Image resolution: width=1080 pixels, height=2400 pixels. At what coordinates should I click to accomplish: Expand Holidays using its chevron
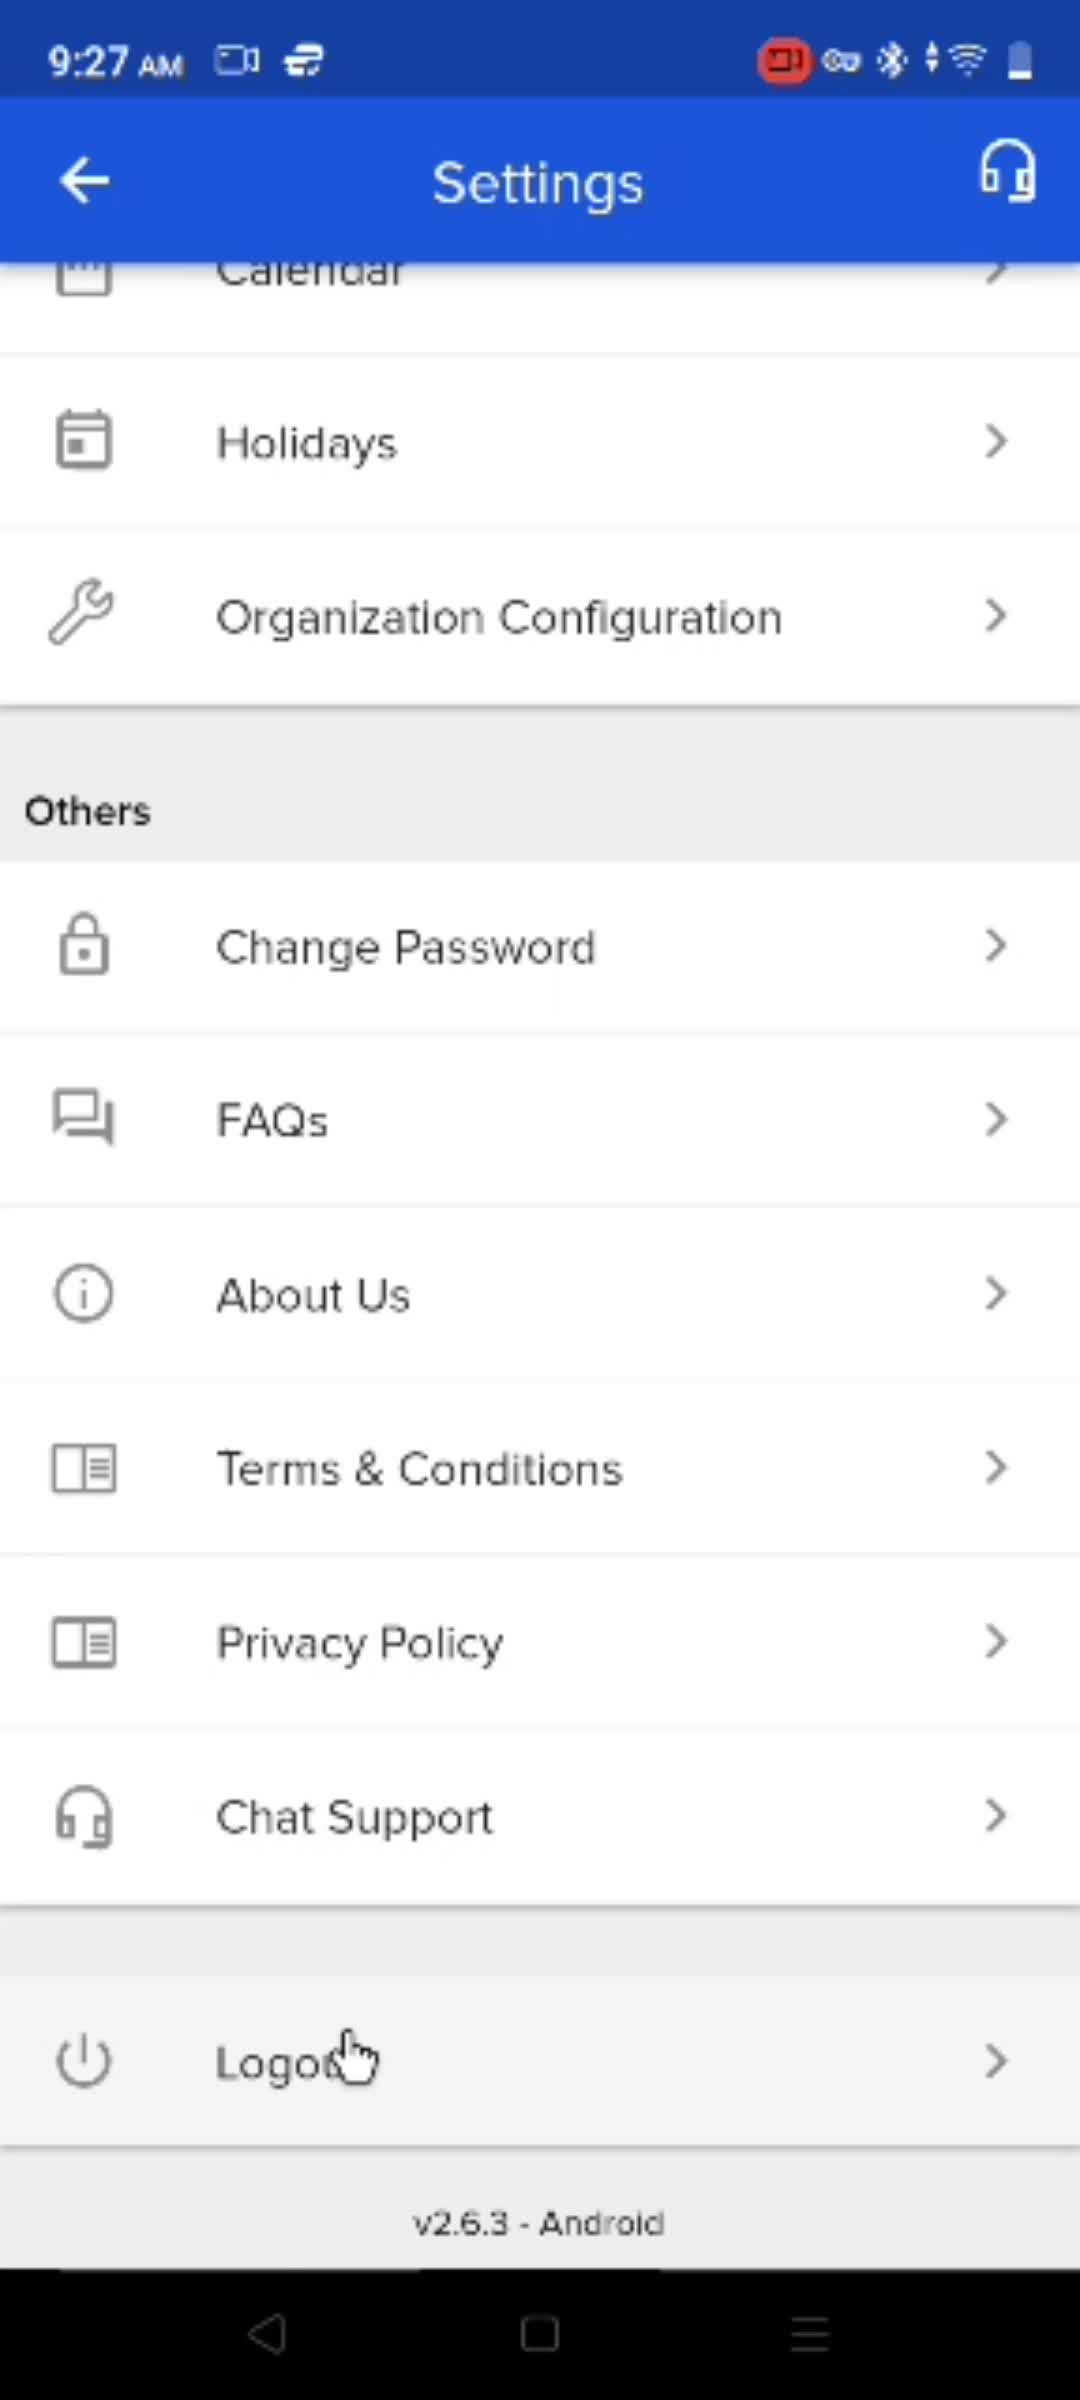[996, 440]
